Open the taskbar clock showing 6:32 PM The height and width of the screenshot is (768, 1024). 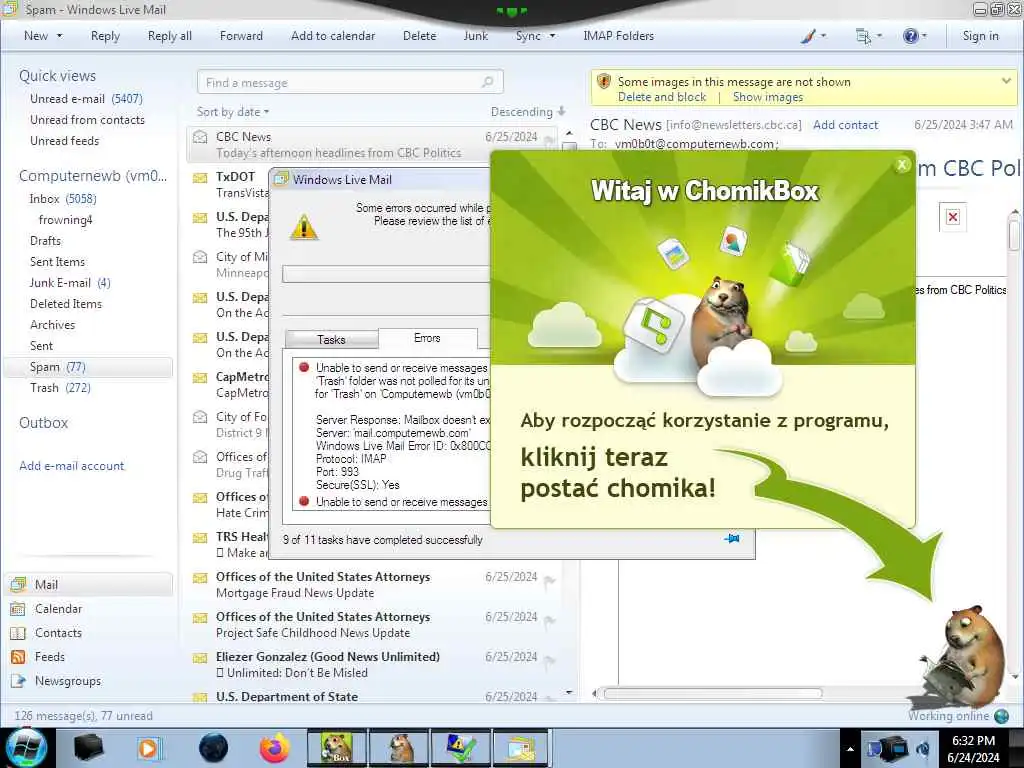[x=973, y=749]
